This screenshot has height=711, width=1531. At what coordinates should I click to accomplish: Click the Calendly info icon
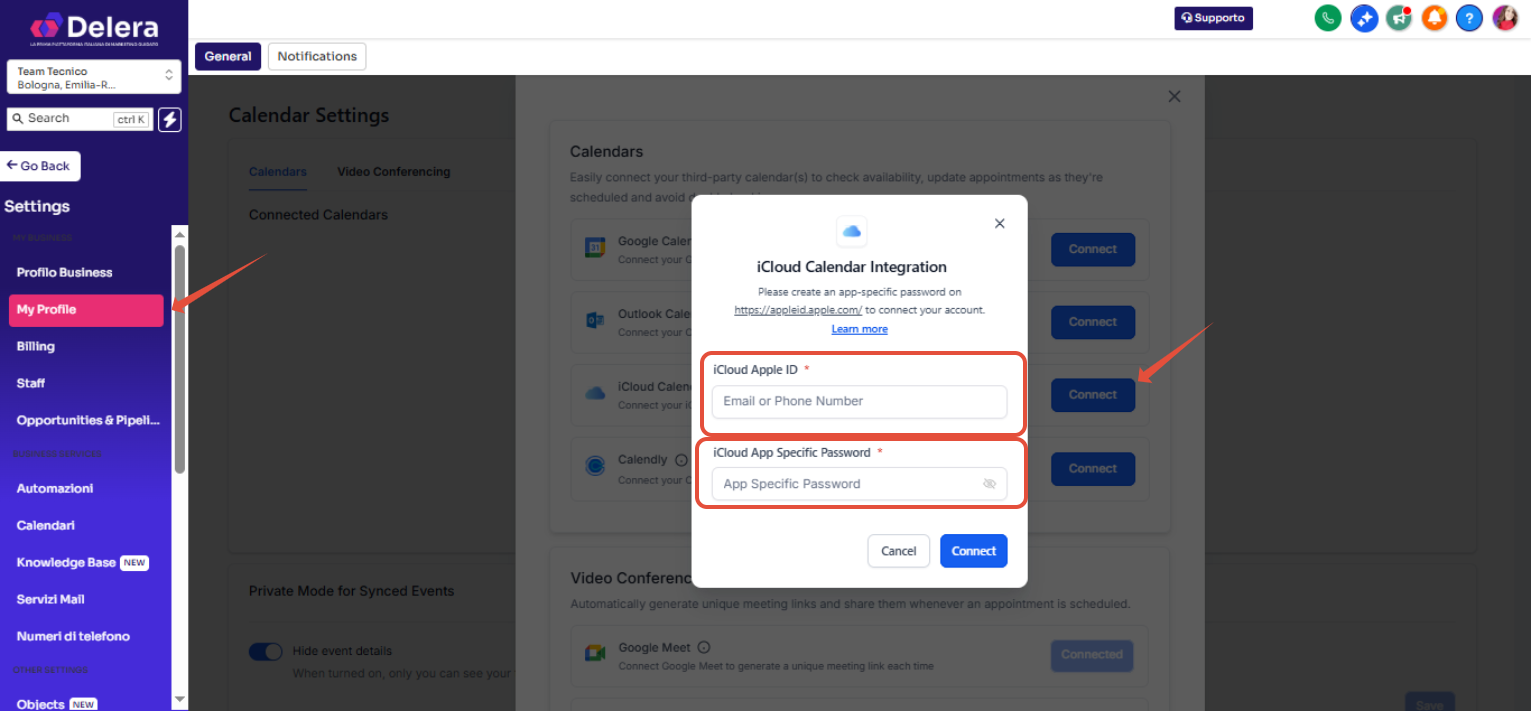point(681,460)
